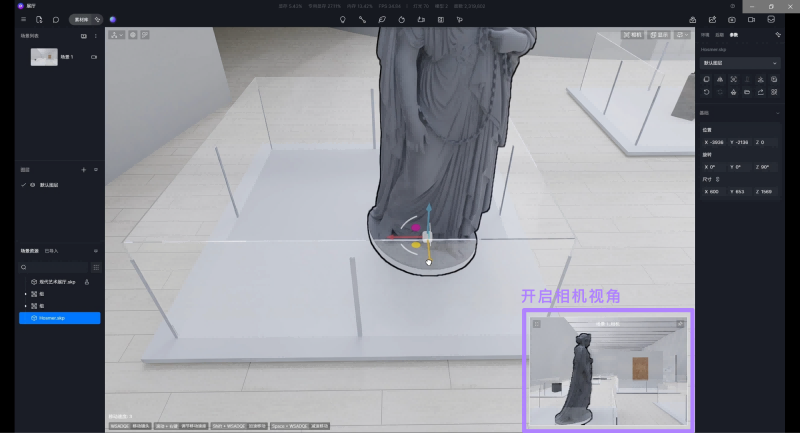Open the default layer dropdown in properties panel
The width and height of the screenshot is (800, 433).
pos(741,63)
